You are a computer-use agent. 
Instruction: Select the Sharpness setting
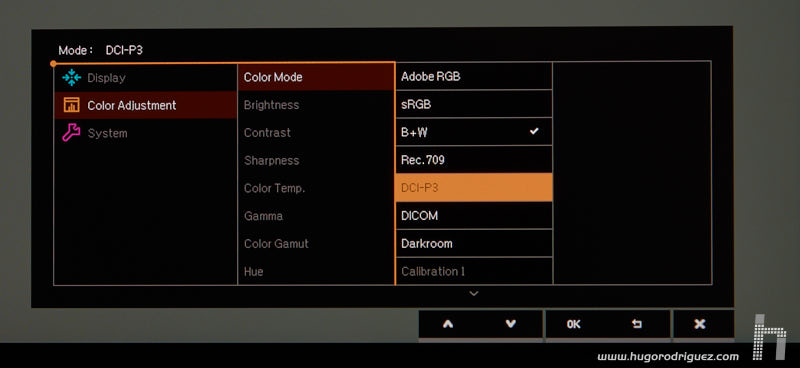tap(316, 160)
